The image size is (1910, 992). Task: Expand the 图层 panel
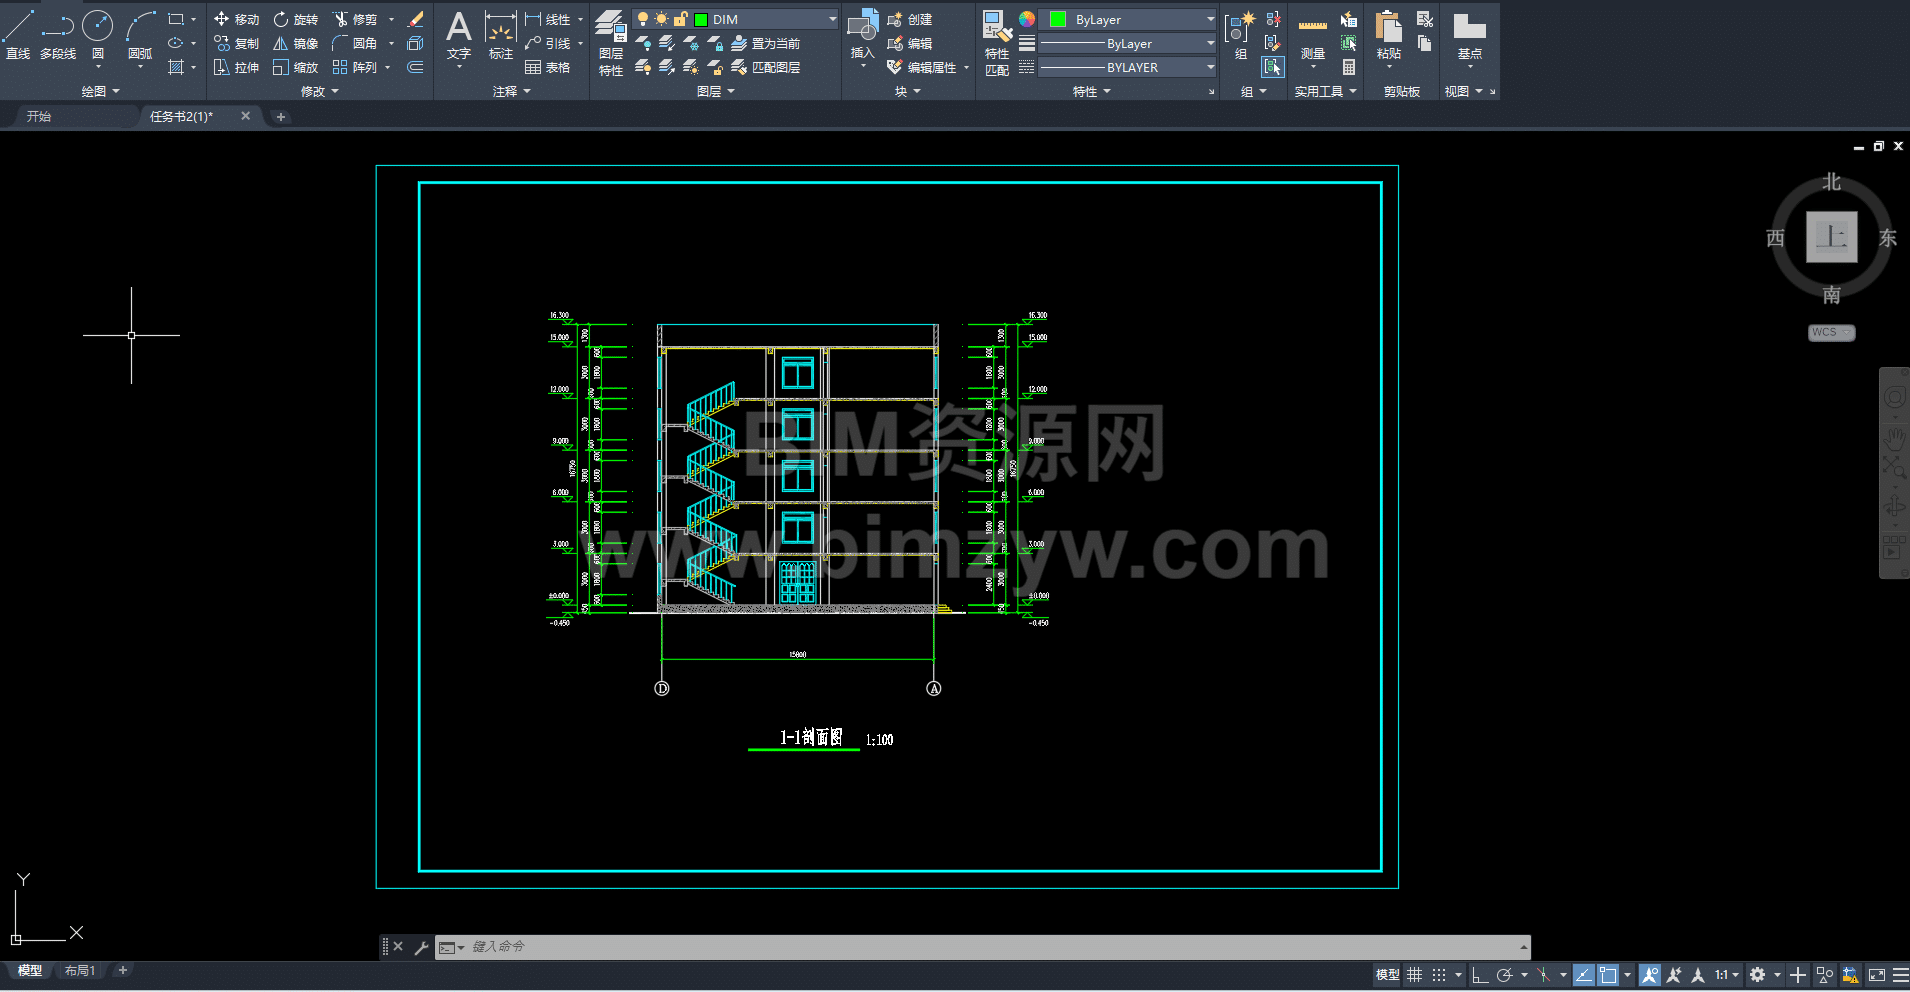click(x=716, y=91)
